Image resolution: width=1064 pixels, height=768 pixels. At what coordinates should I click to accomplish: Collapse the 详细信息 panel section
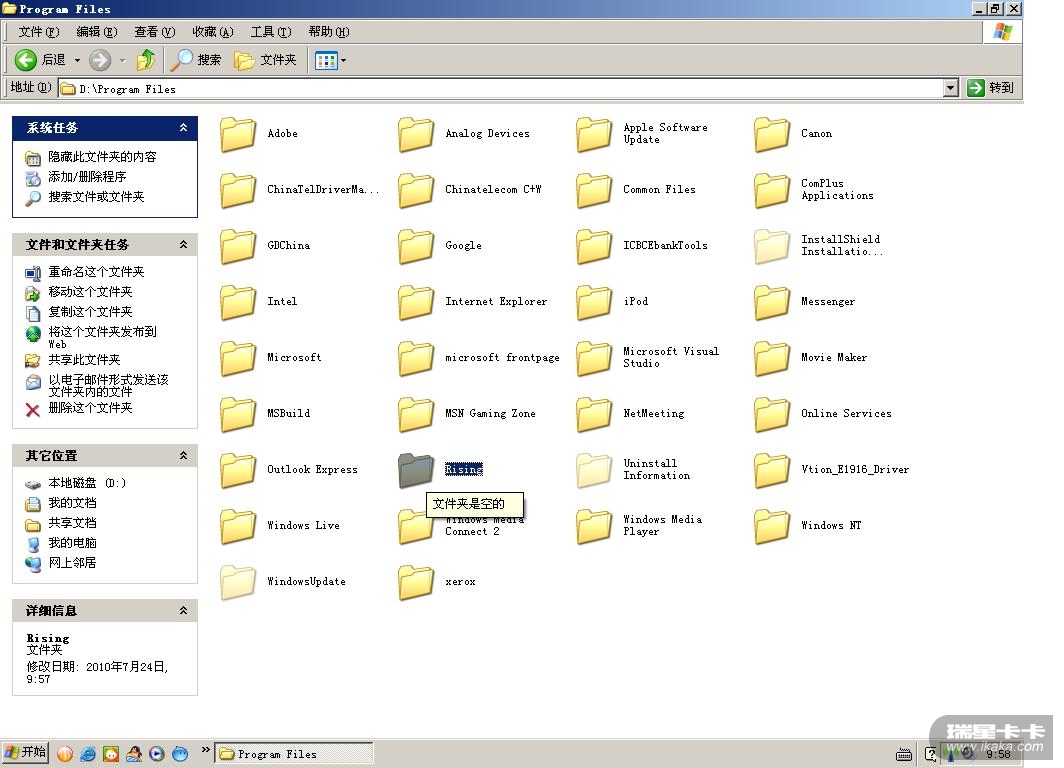point(183,610)
